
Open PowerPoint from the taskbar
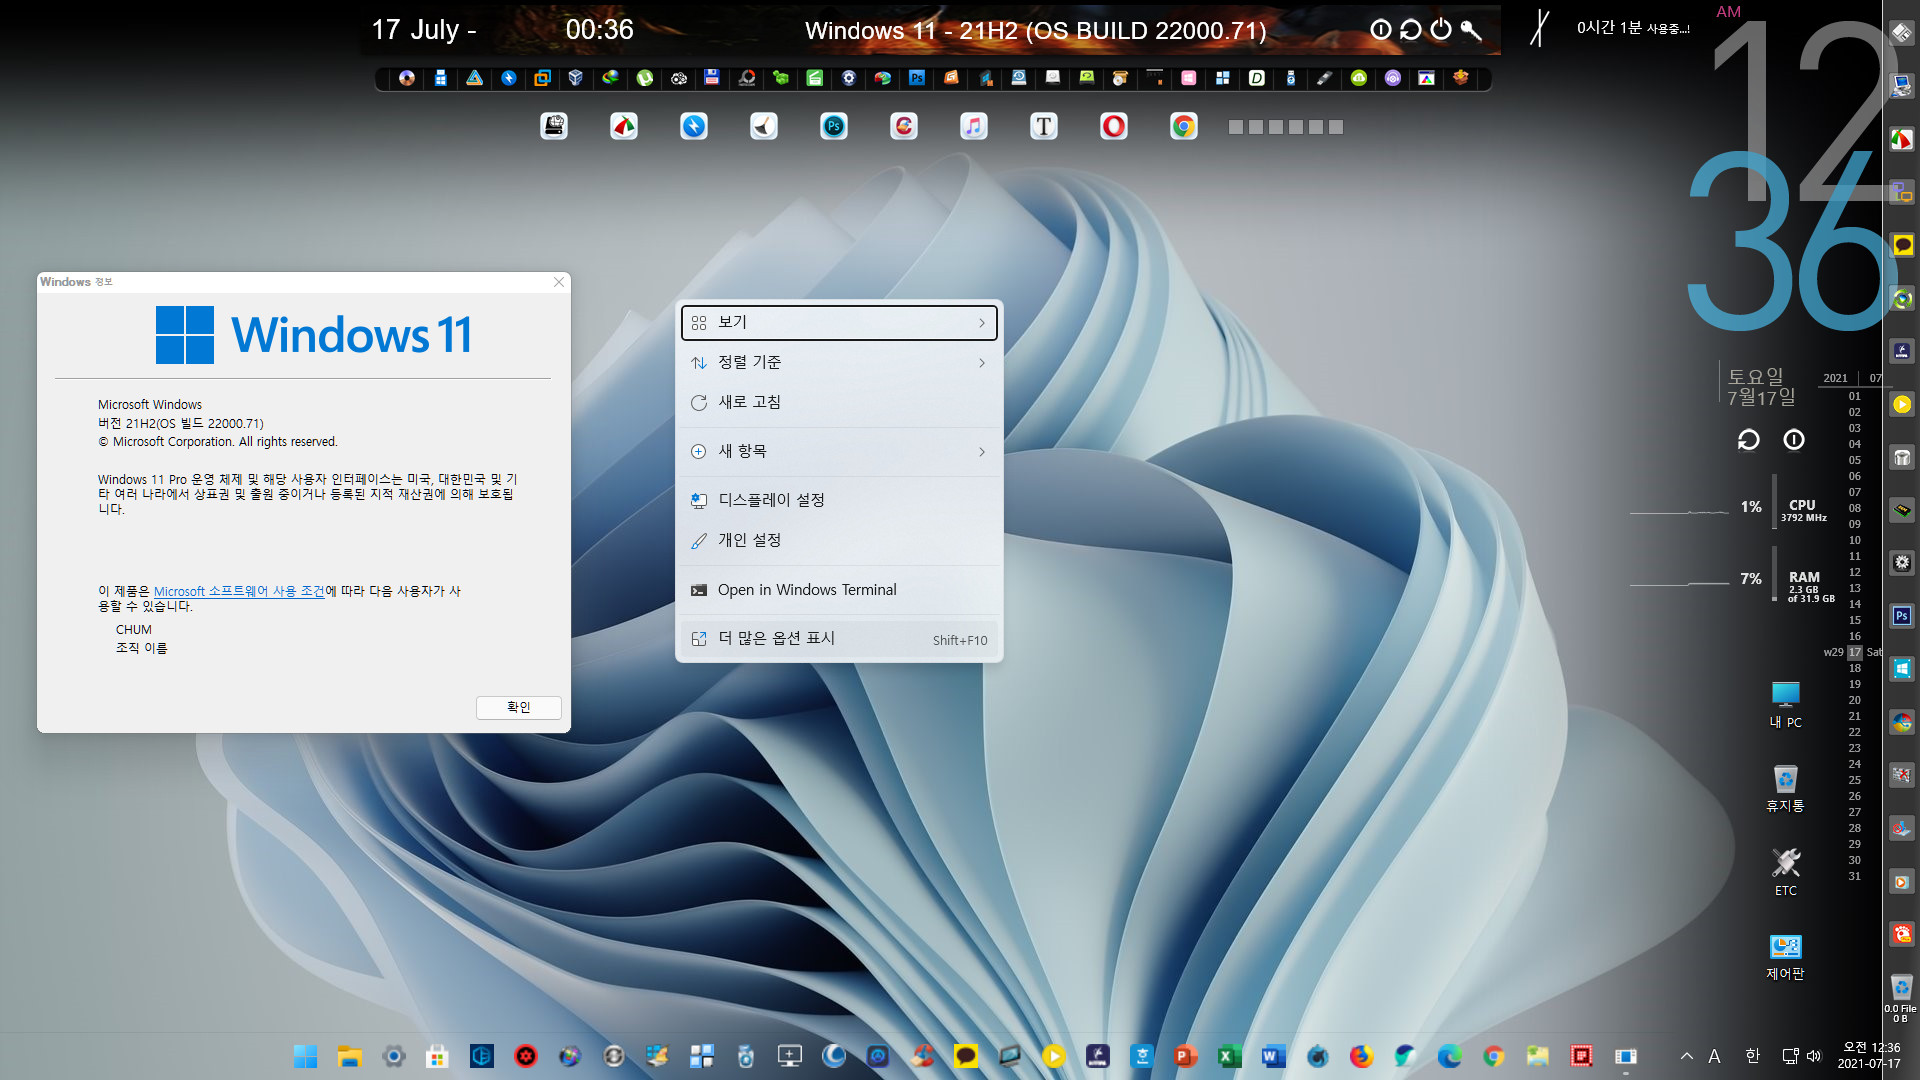[x=1185, y=1056]
